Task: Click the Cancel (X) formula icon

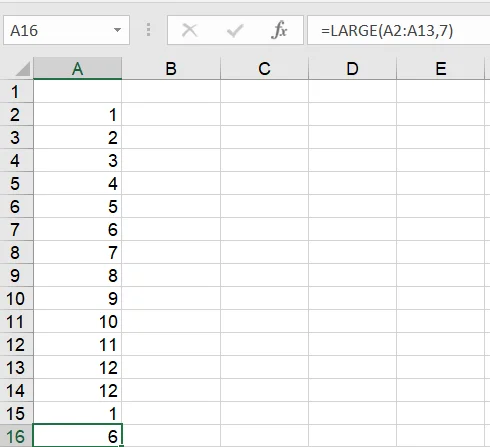Action: [190, 30]
